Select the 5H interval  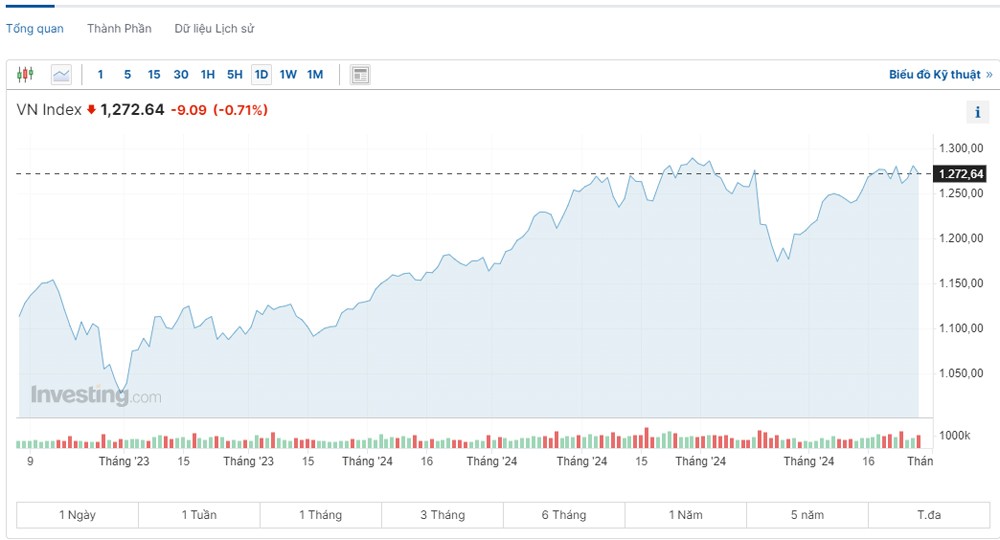coord(234,74)
